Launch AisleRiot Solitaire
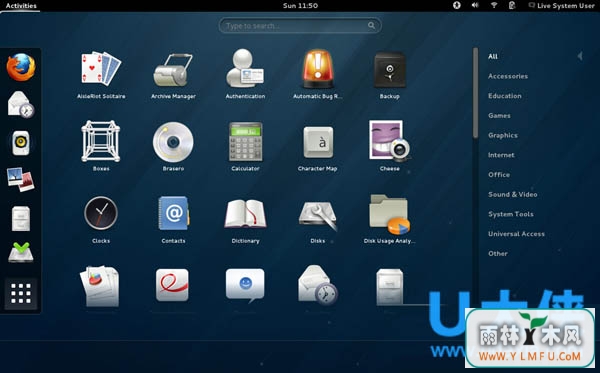The height and width of the screenshot is (373, 600). tap(101, 75)
